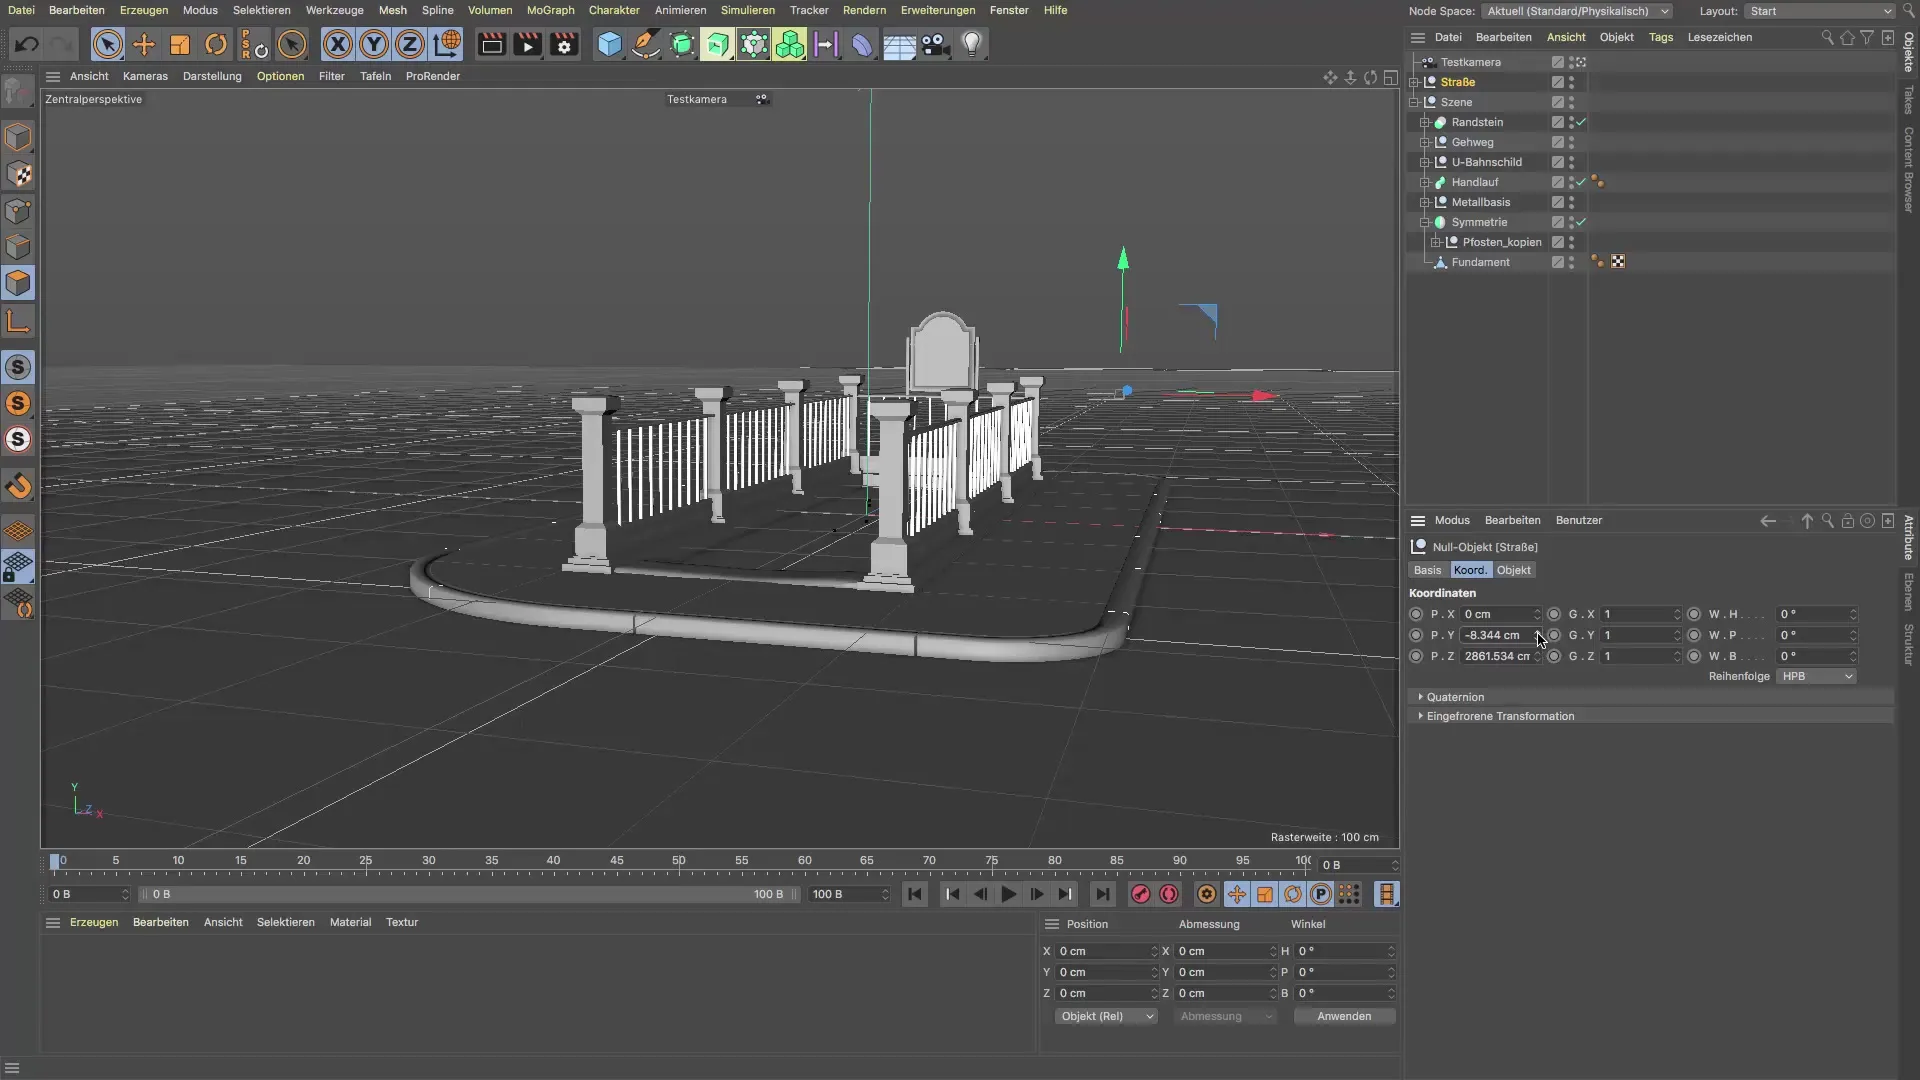Open the Tags menu in Object manager
This screenshot has width=1920, height=1080.
1661,37
